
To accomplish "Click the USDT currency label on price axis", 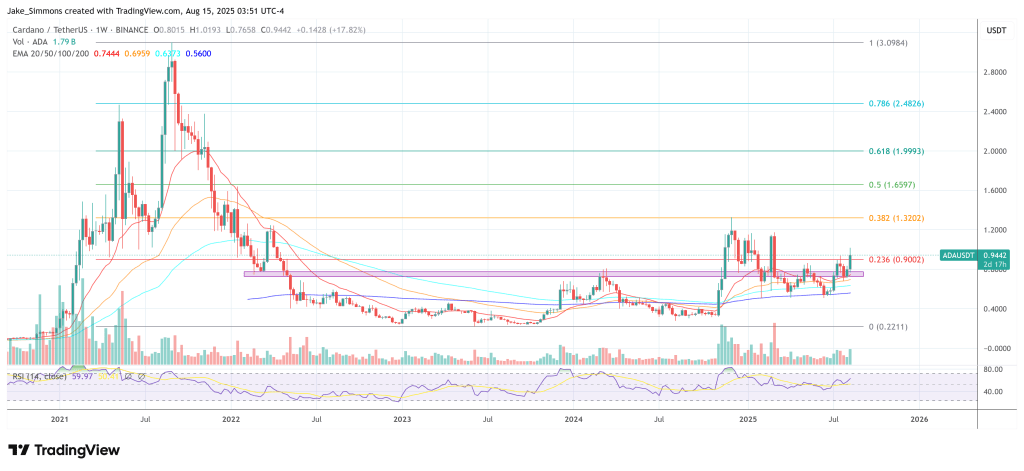I will pyautogui.click(x=996, y=30).
